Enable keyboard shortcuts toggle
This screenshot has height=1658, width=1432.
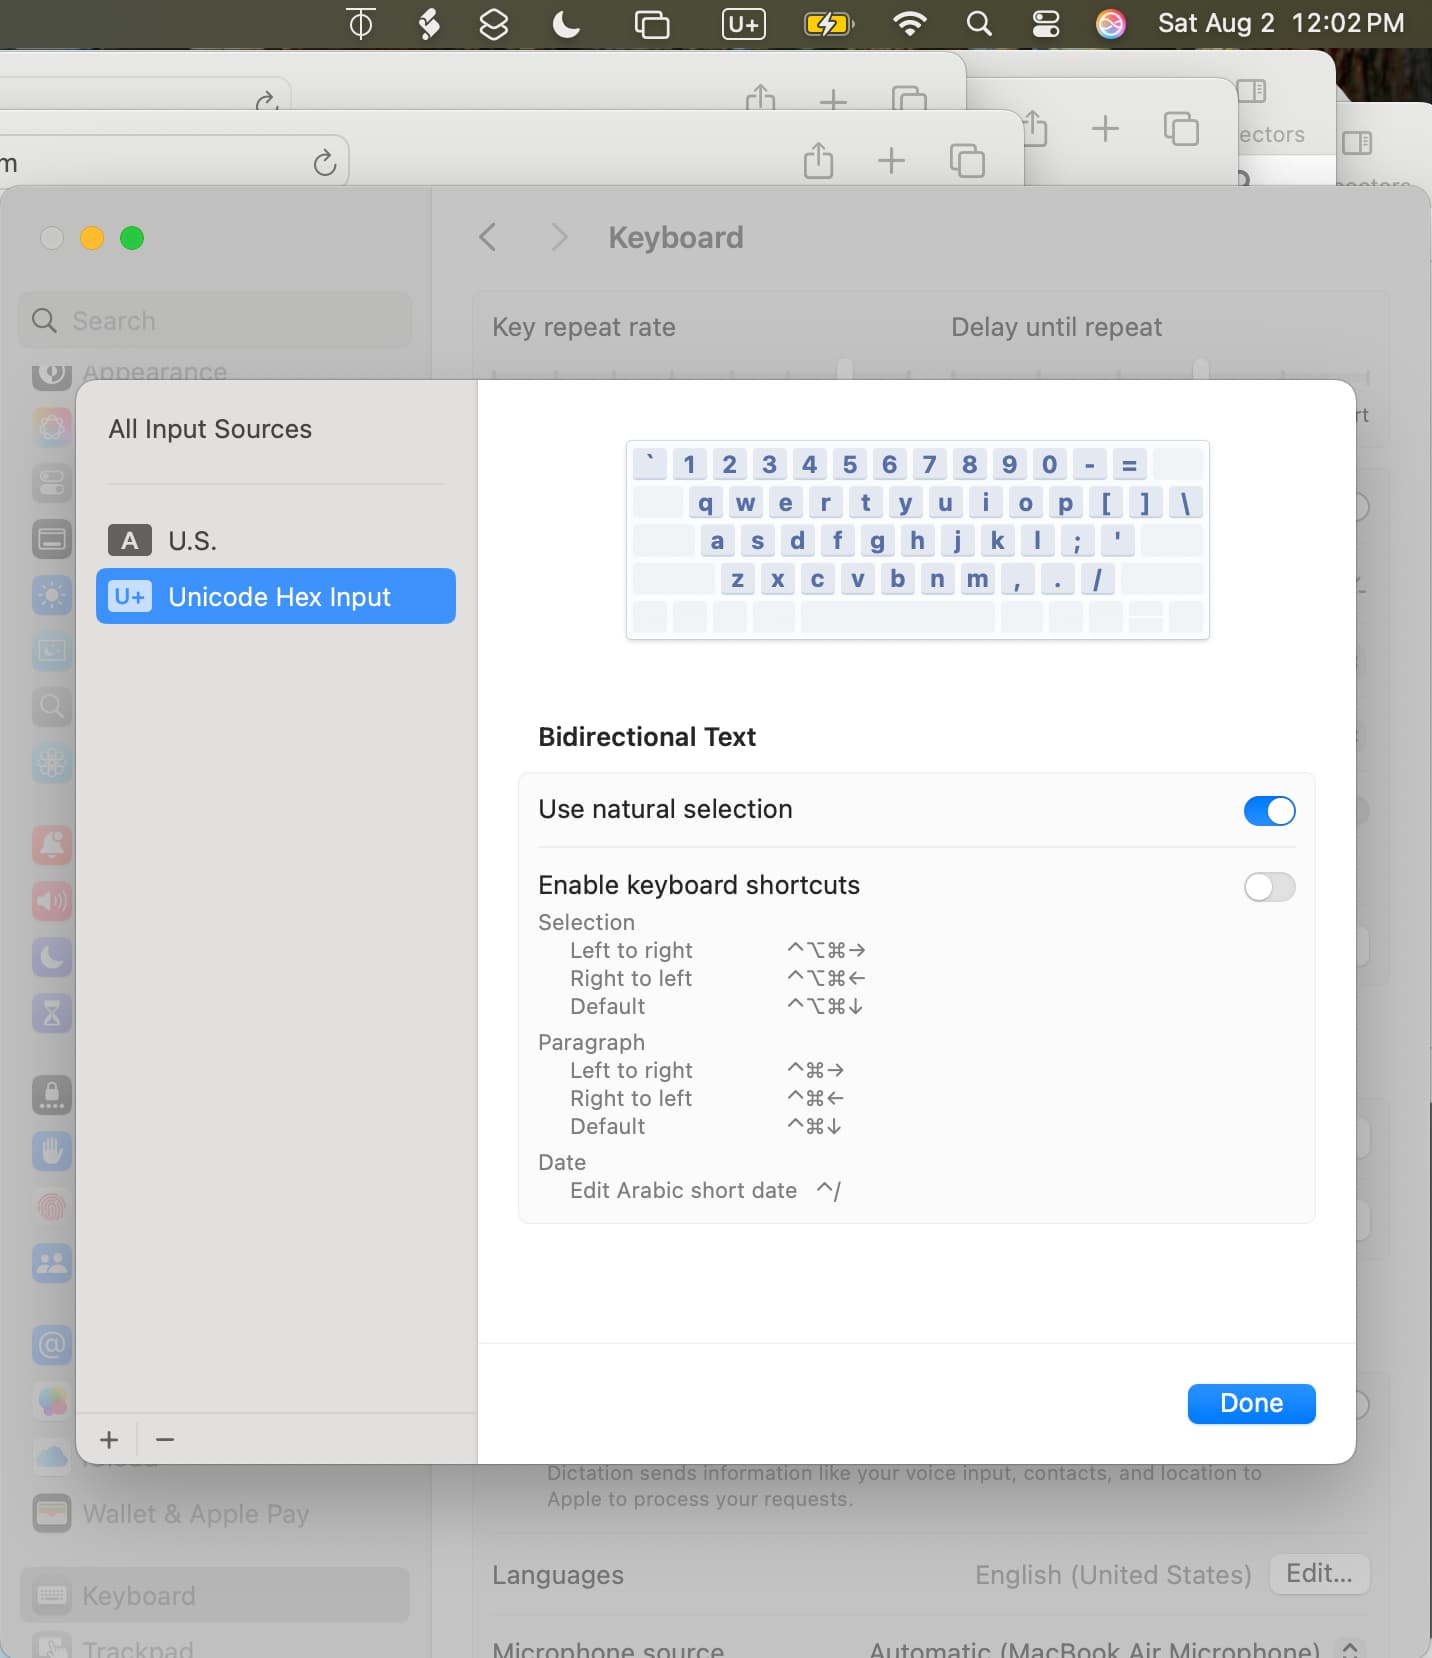pyautogui.click(x=1269, y=886)
